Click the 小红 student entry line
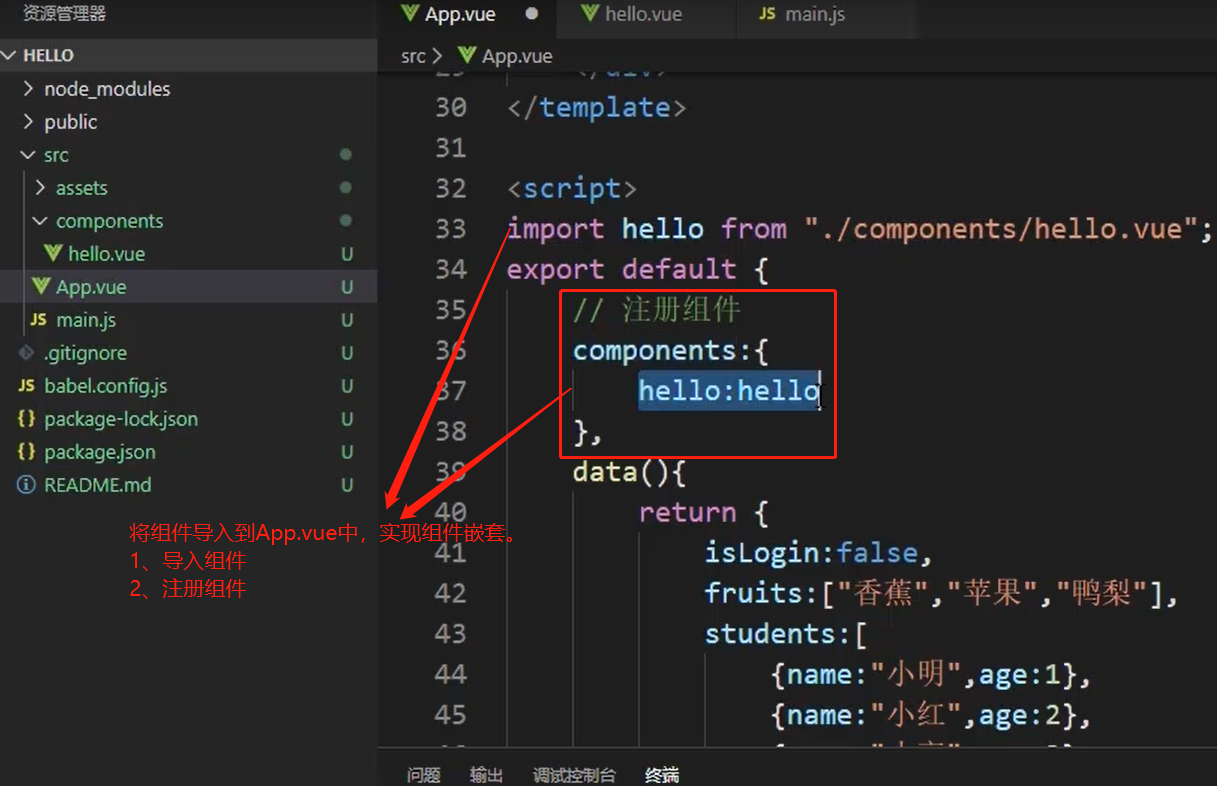 pos(930,715)
